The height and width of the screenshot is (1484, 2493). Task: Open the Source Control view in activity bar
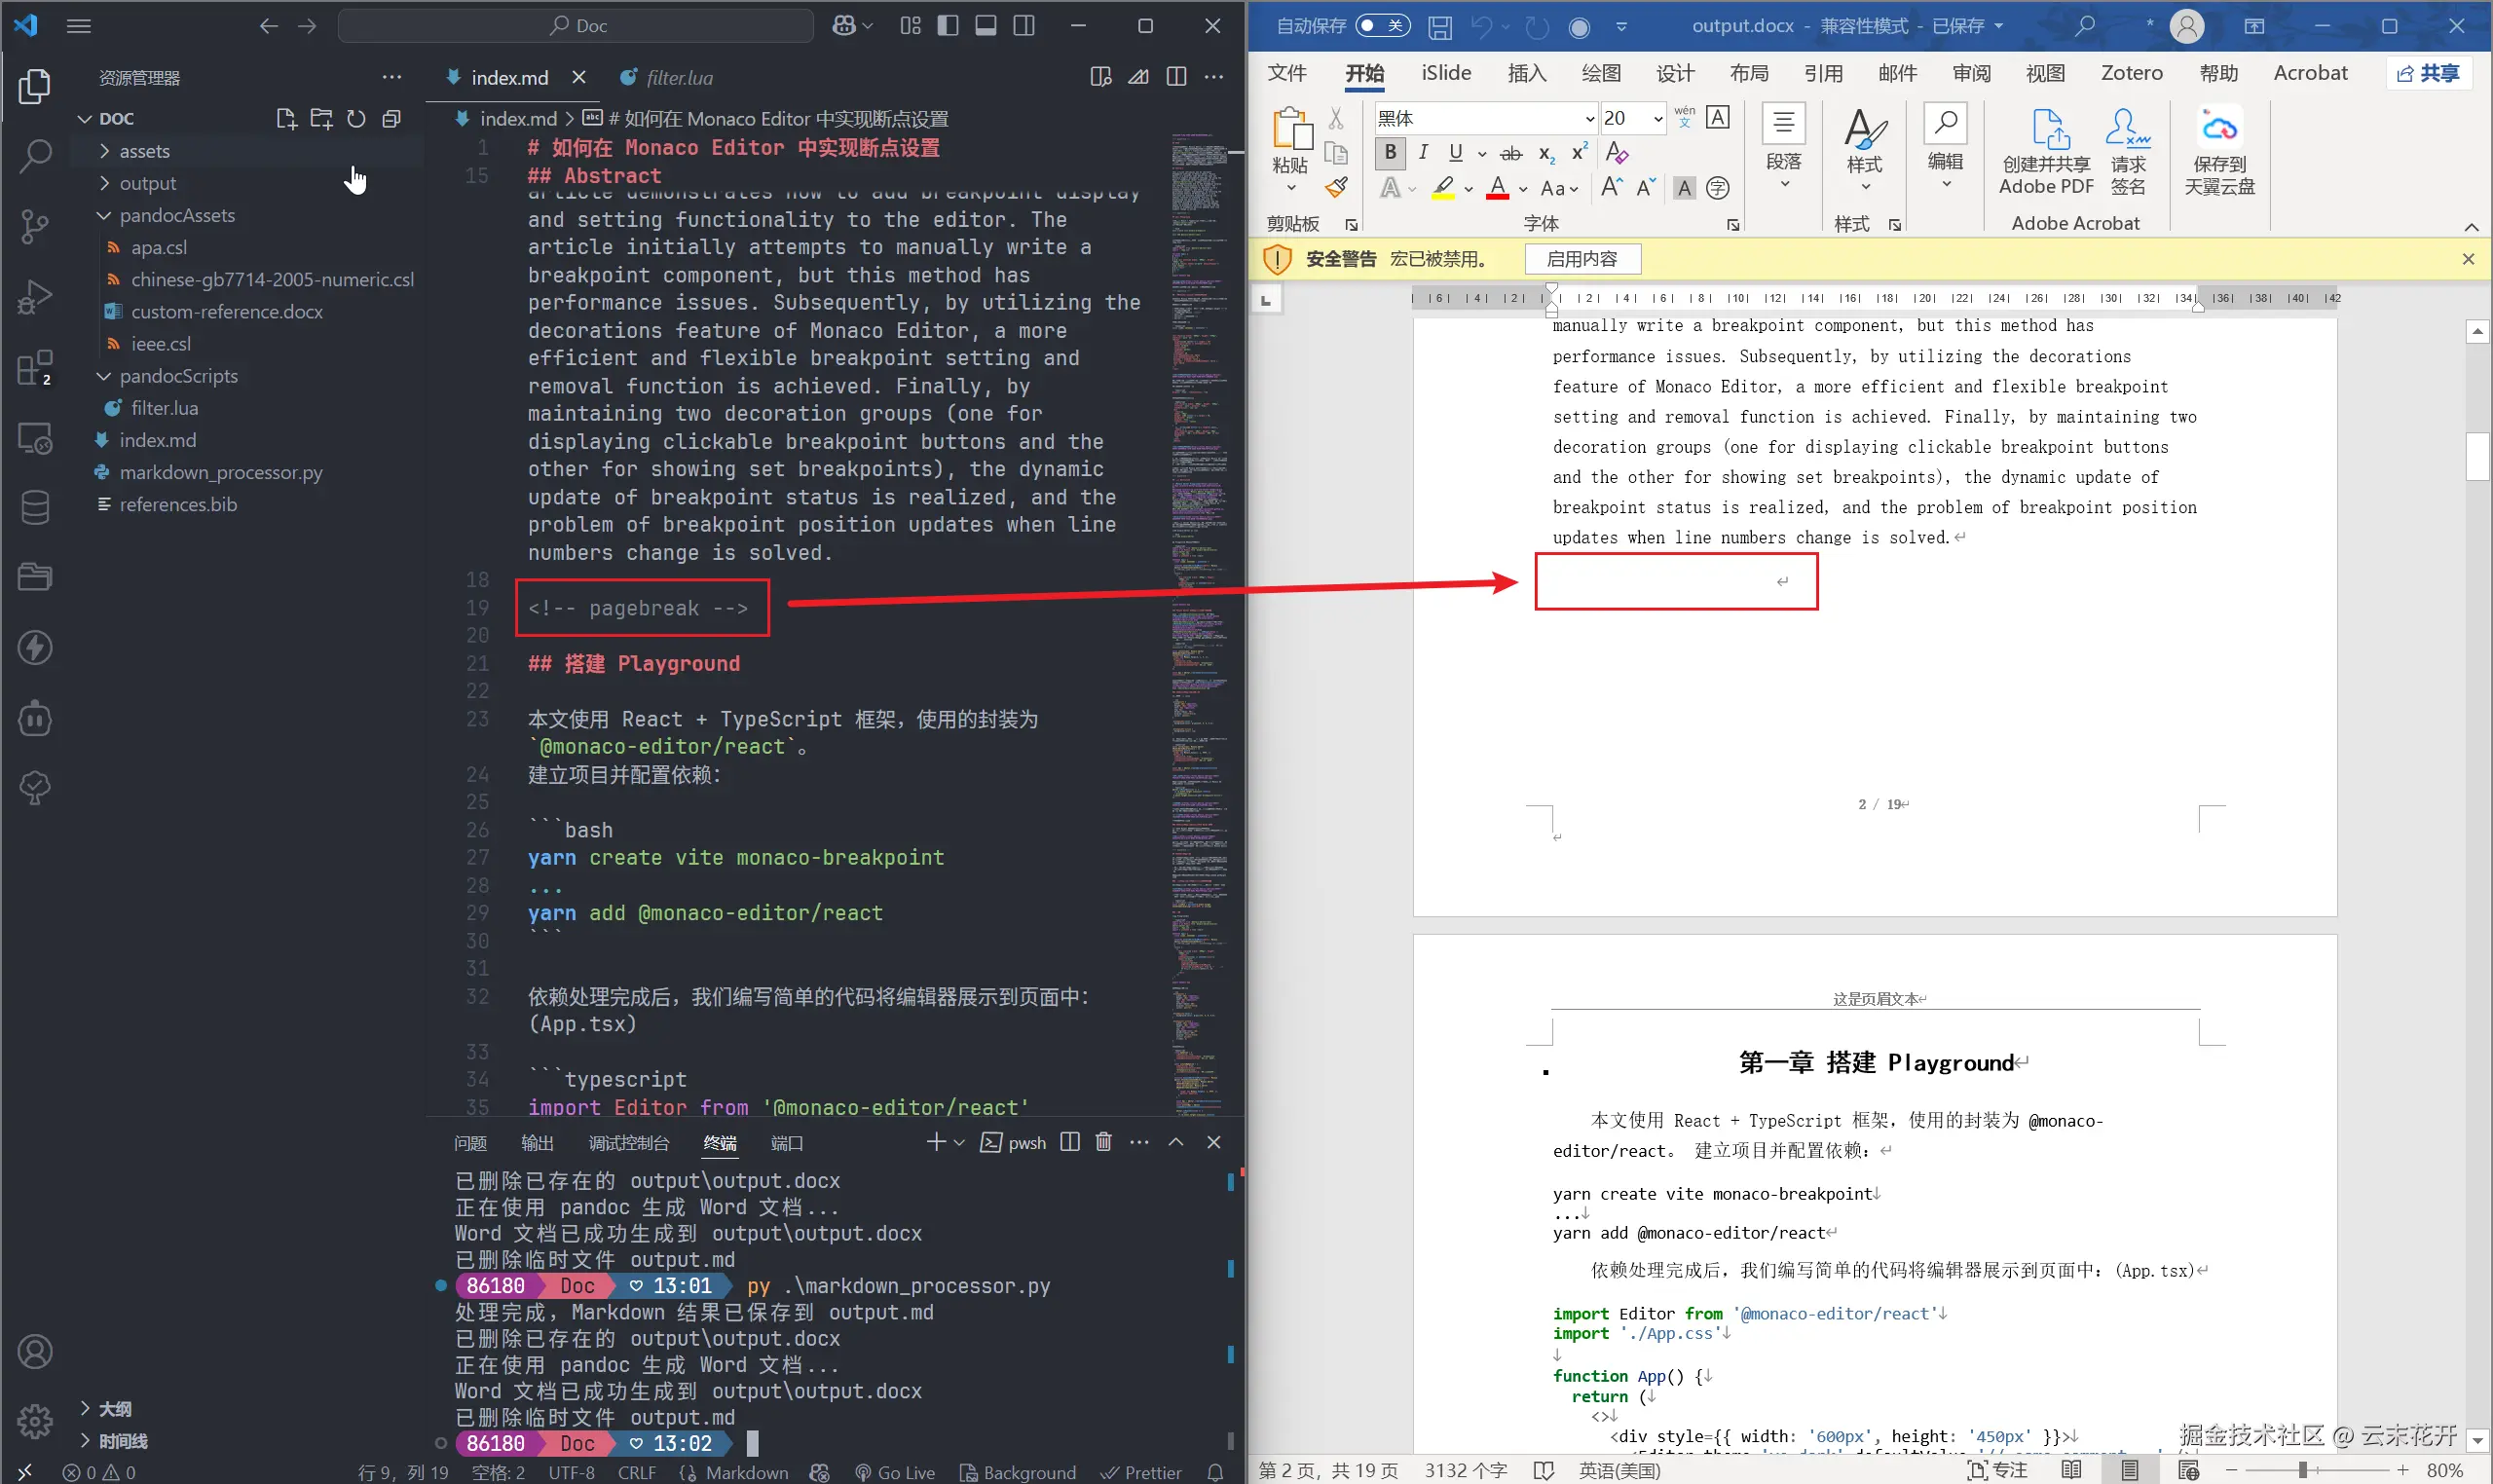pyautogui.click(x=35, y=226)
